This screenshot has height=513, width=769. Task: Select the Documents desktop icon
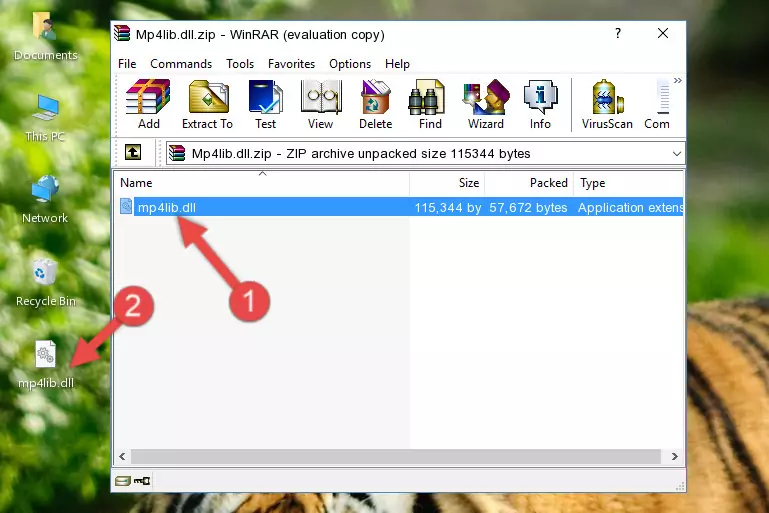pos(46,36)
